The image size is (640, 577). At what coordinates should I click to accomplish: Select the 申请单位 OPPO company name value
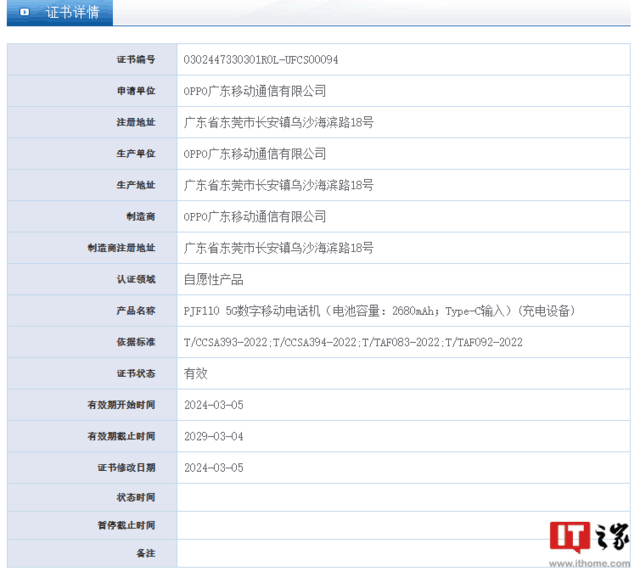(x=255, y=91)
